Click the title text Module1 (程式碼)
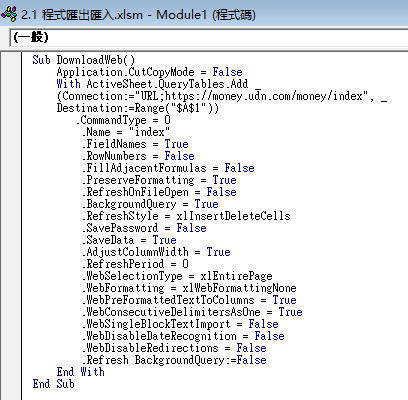This screenshot has height=400, width=408. coord(206,15)
